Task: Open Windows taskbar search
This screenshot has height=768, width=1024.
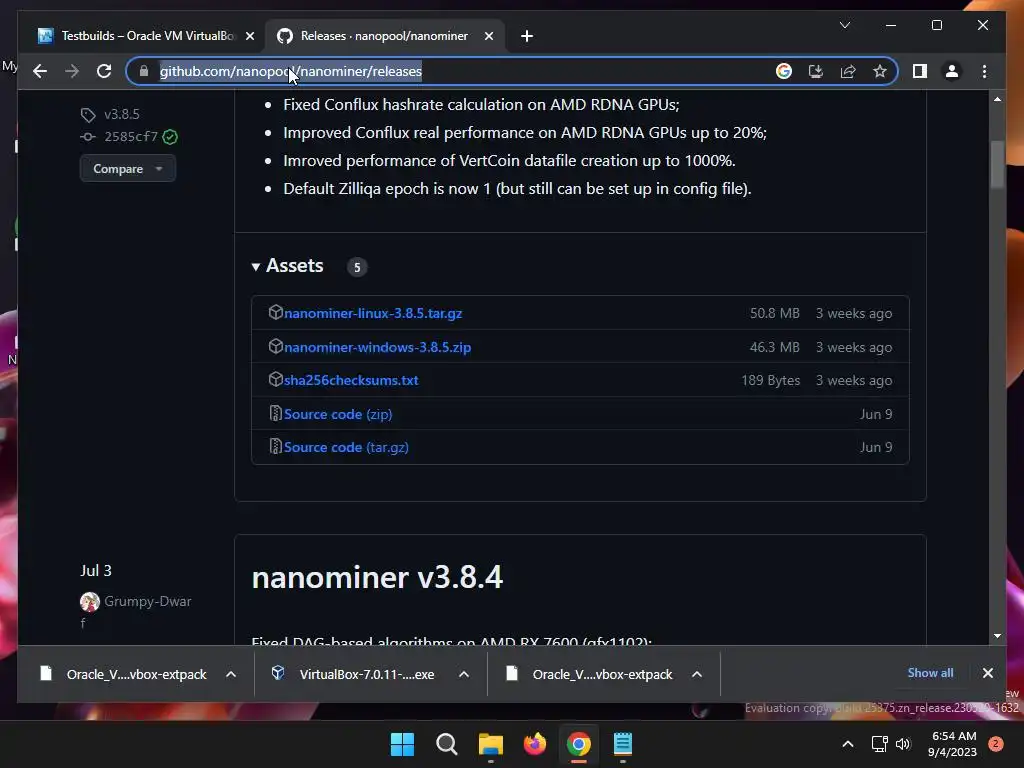Action: (447, 744)
